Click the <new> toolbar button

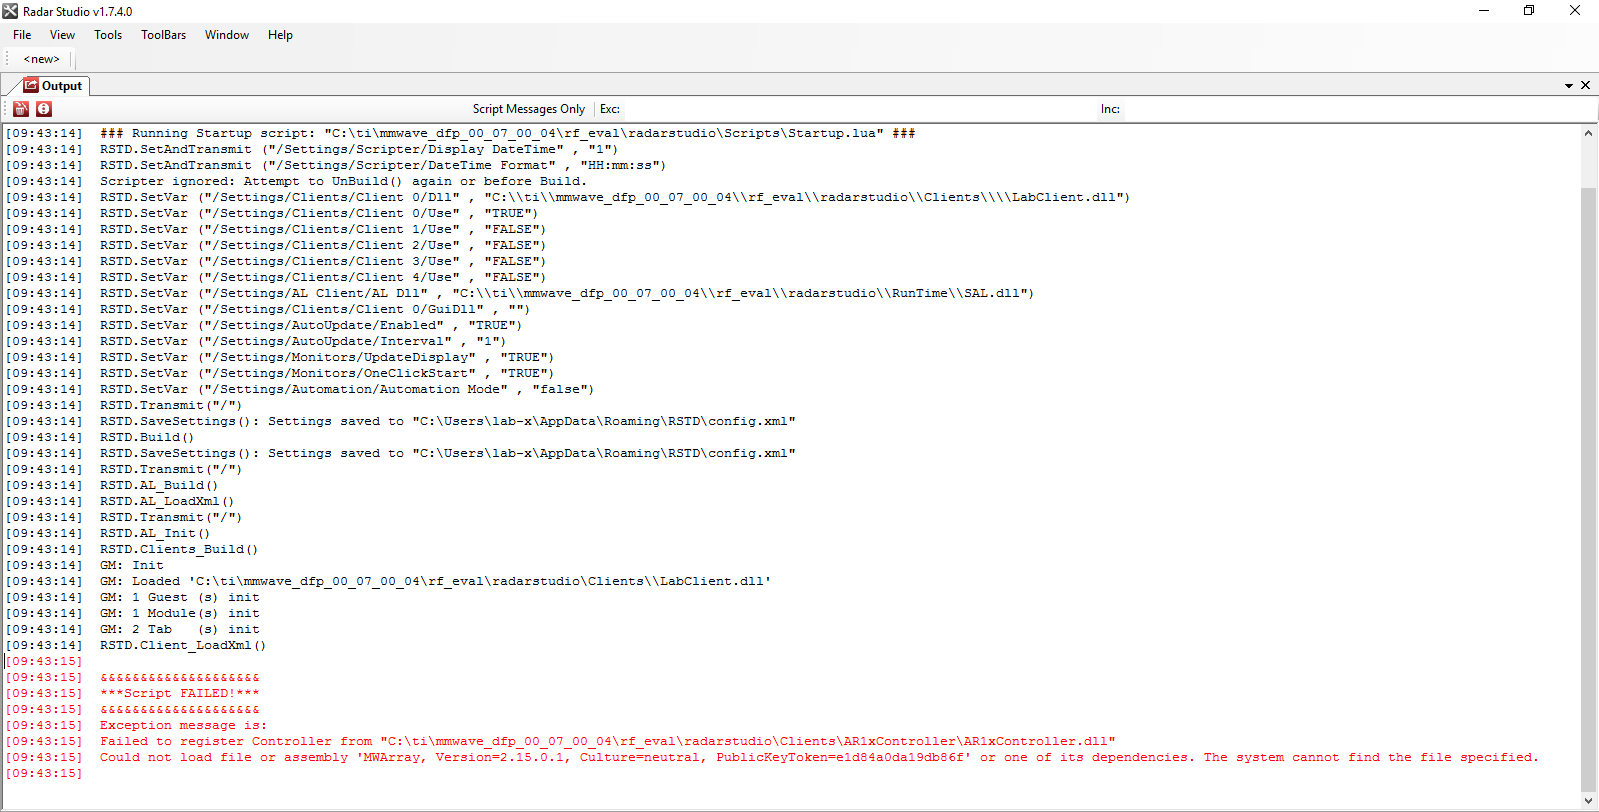[42, 59]
